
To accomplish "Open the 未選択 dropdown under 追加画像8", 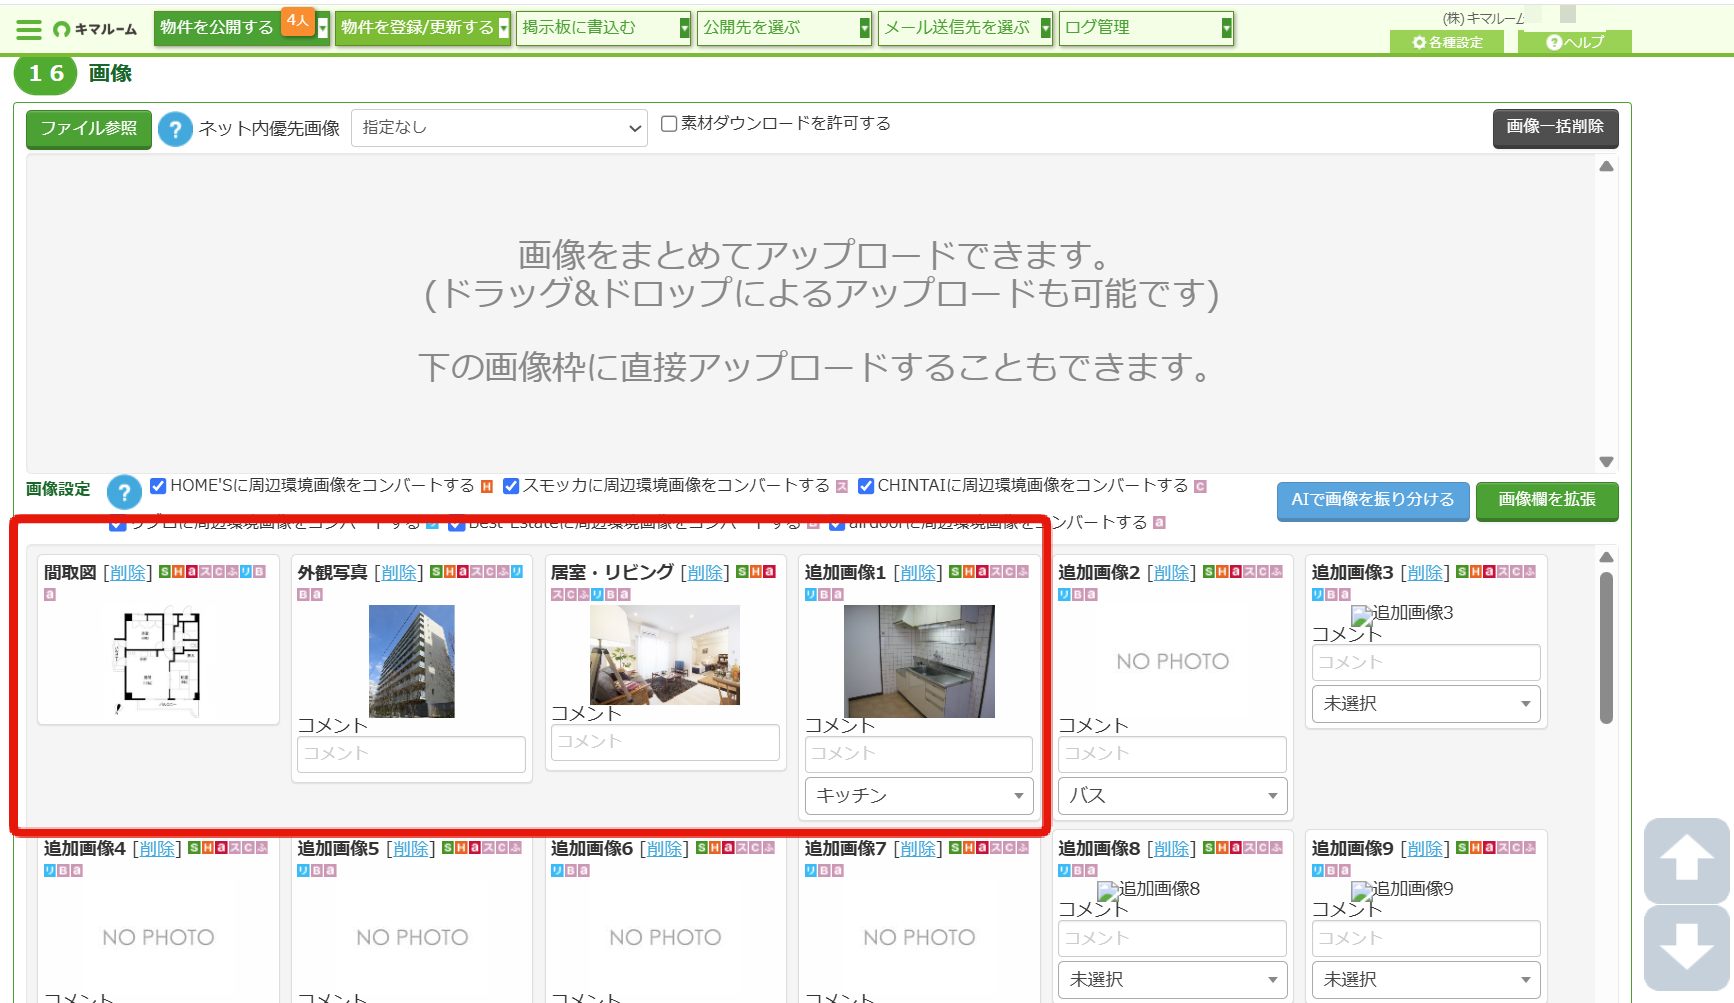I will click(1172, 980).
